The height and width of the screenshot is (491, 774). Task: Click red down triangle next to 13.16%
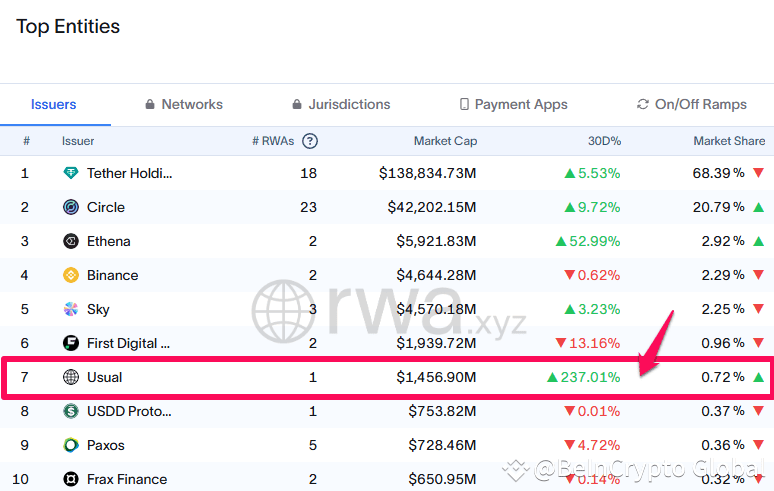click(x=561, y=342)
